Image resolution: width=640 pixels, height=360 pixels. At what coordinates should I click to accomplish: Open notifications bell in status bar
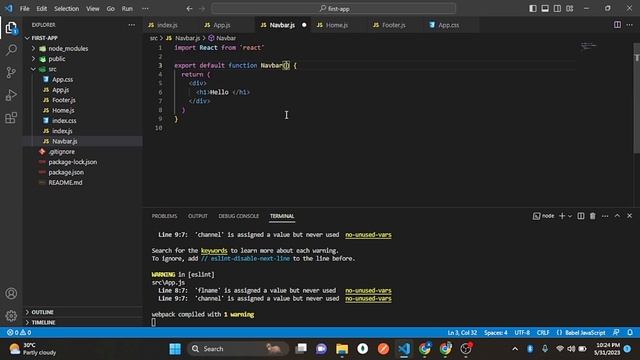(x=630, y=333)
